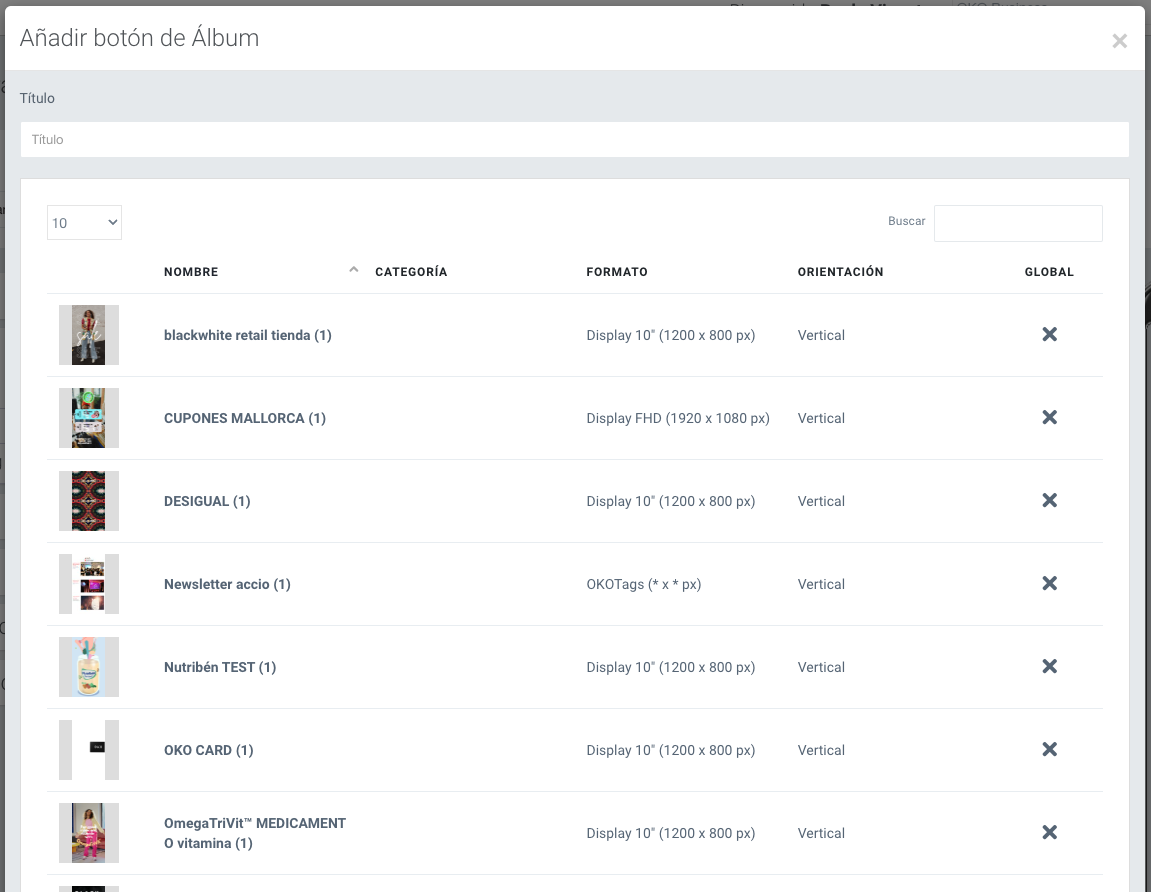Click Vertical orientation in Nutribén TEST row
The image size is (1151, 892).
pyautogui.click(x=821, y=667)
